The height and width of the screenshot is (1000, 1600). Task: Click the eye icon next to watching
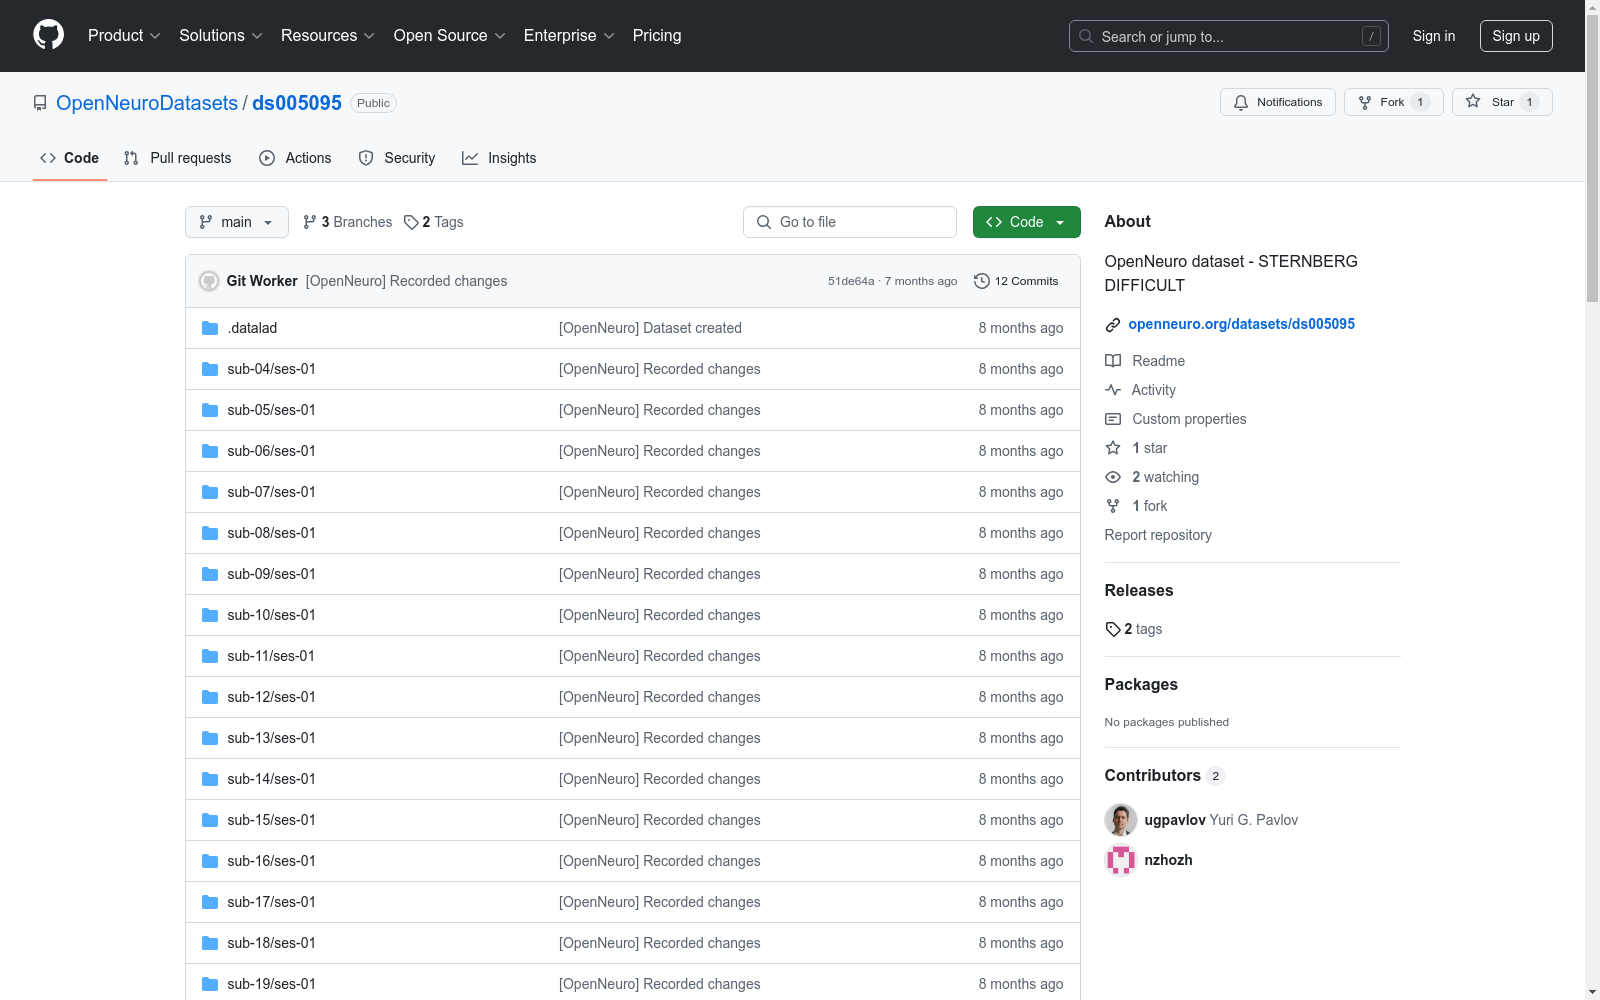coord(1113,477)
